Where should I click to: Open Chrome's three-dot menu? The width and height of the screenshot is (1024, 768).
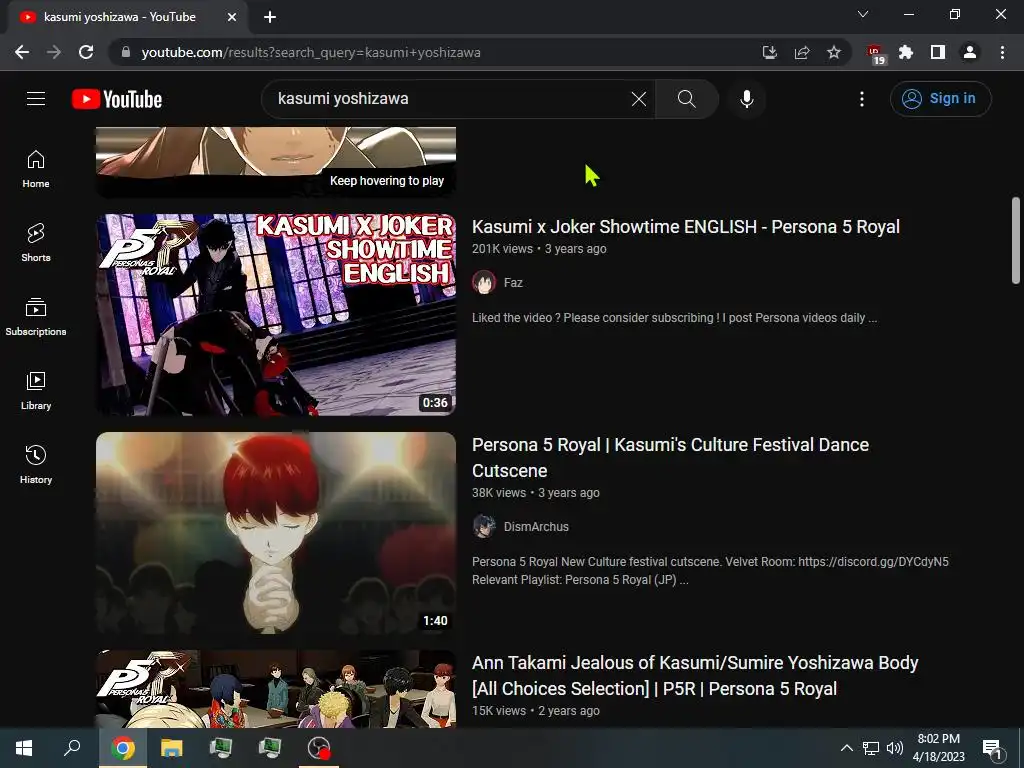coord(1002,52)
